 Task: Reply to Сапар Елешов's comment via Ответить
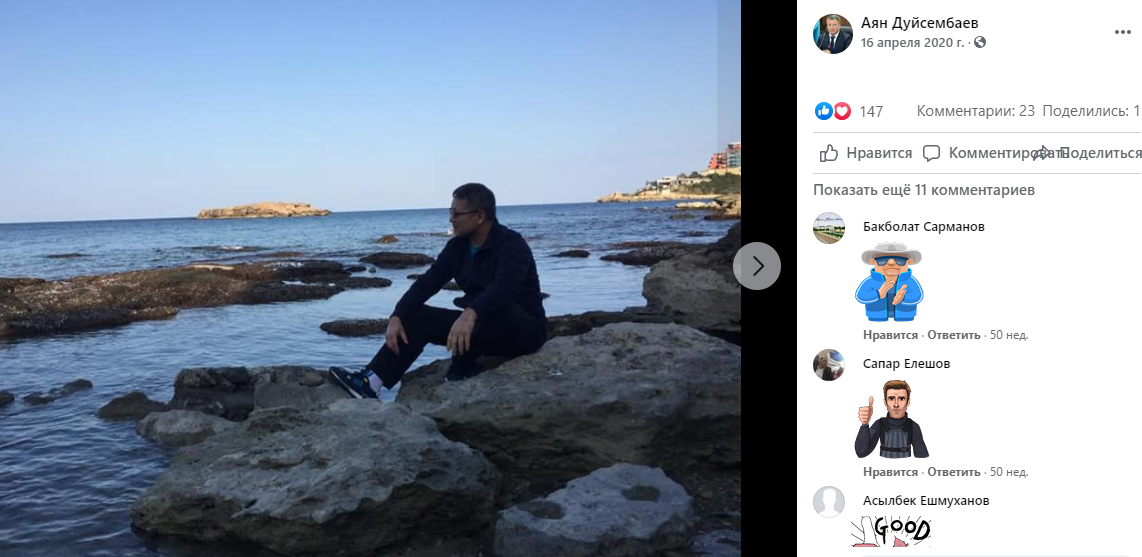pos(954,472)
